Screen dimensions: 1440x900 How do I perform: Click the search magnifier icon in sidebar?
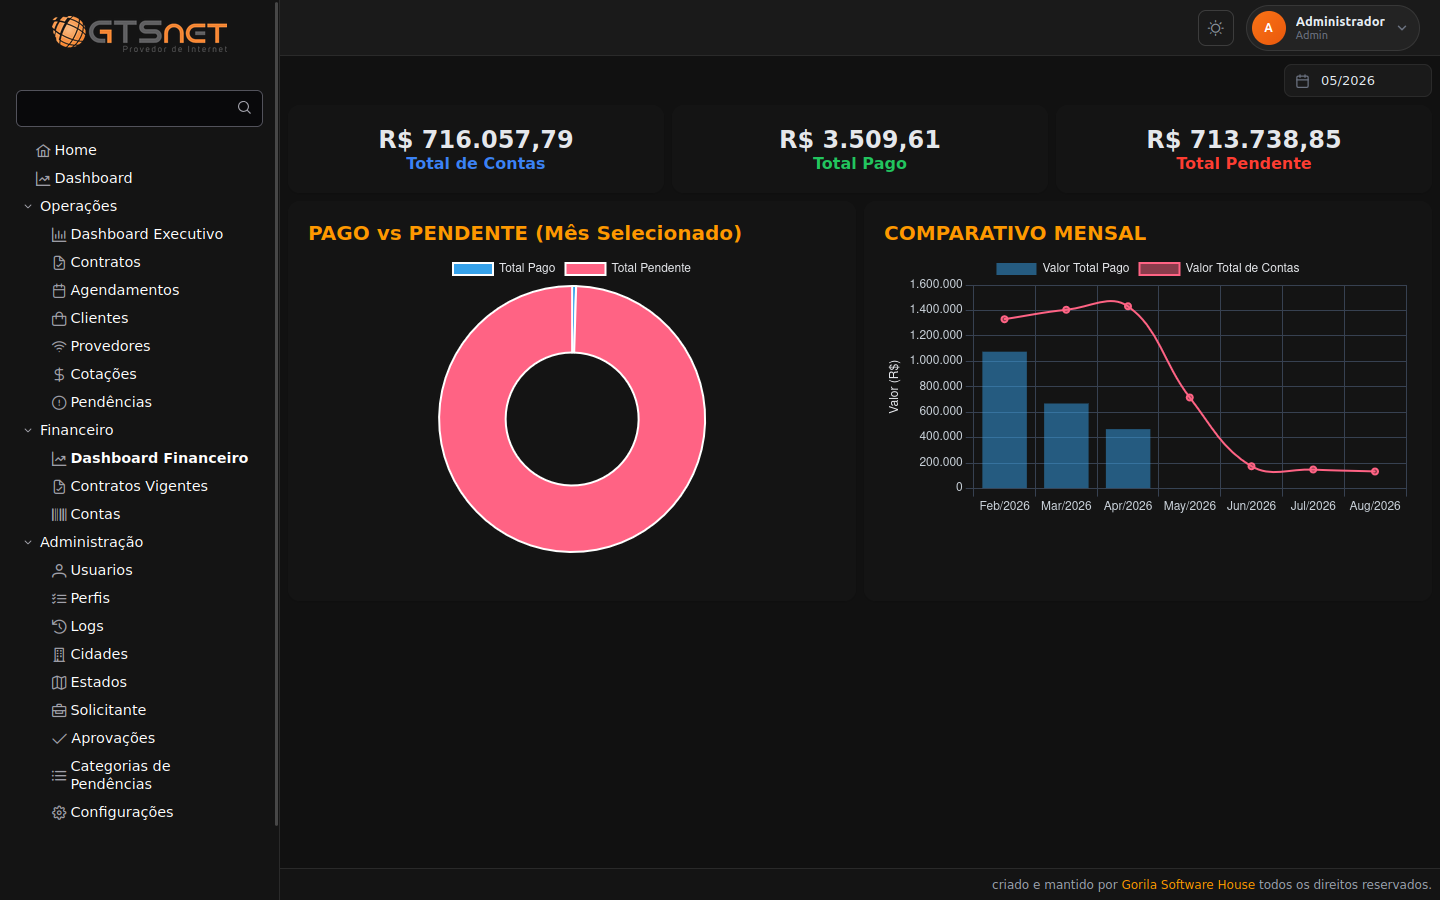tap(244, 108)
